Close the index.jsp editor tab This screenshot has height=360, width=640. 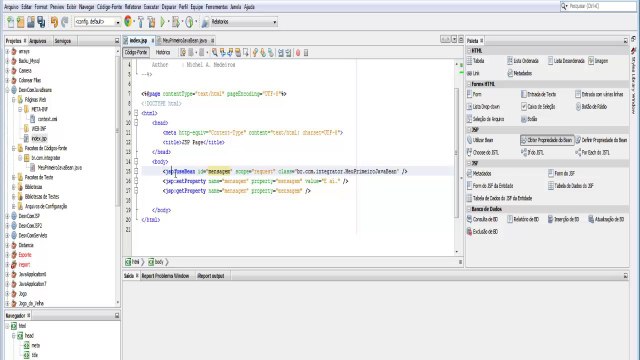(153, 40)
